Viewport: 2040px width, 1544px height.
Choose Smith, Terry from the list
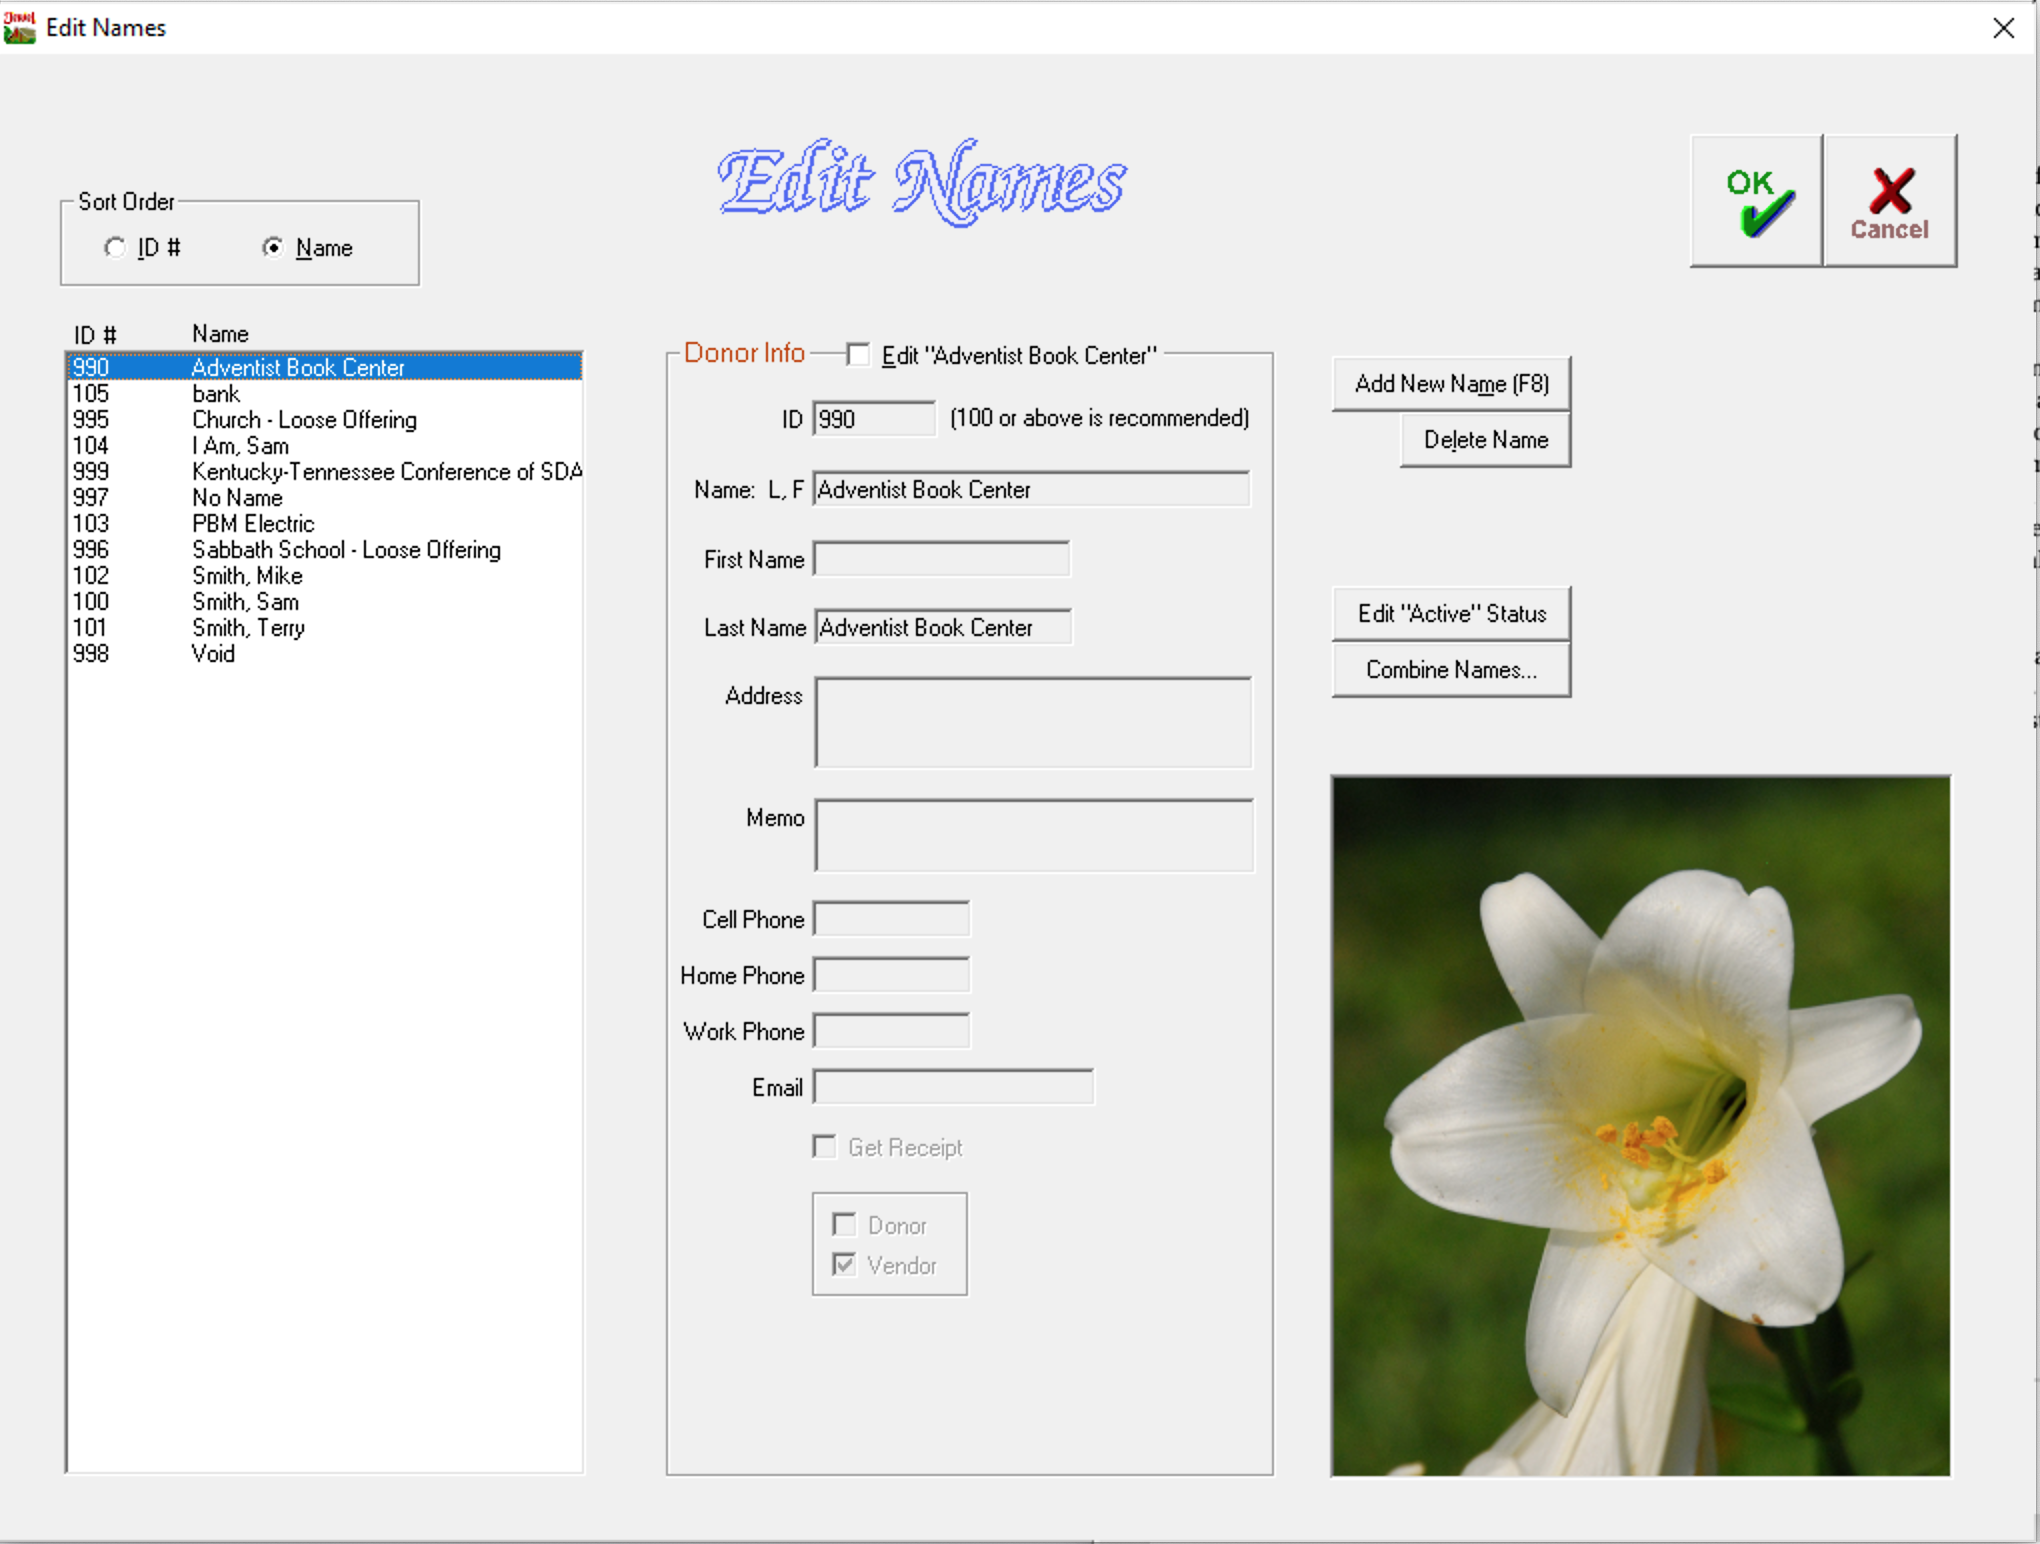click(248, 628)
